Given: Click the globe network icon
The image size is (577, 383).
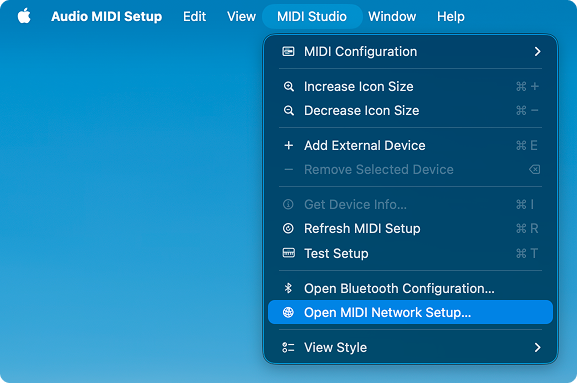Looking at the screenshot, I should pos(288,312).
